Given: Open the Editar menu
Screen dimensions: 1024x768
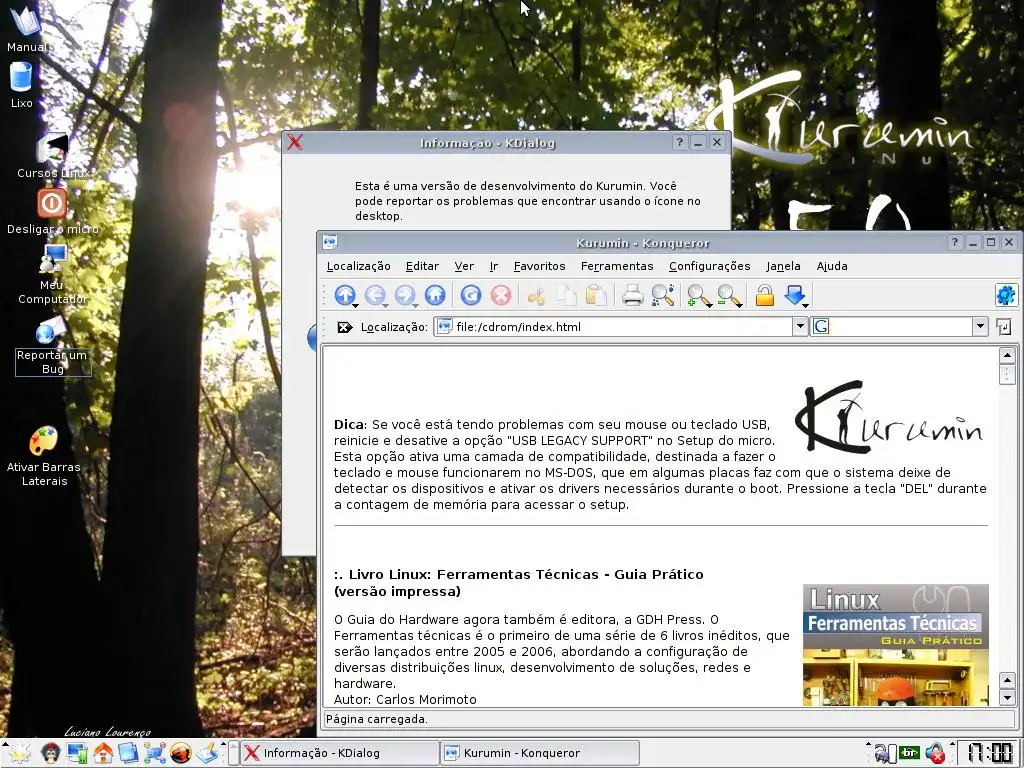Looking at the screenshot, I should (422, 266).
